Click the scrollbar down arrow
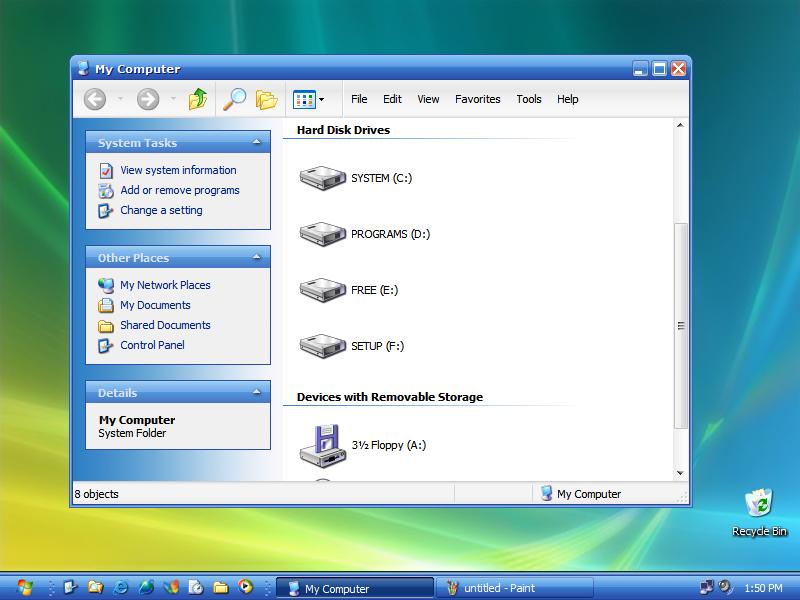The image size is (800, 600). [x=680, y=473]
